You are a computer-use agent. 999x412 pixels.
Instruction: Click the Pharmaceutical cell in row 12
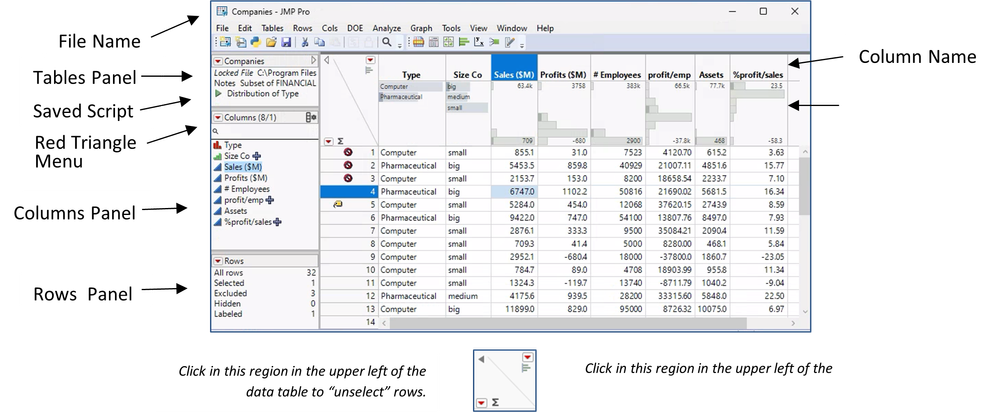(412, 296)
